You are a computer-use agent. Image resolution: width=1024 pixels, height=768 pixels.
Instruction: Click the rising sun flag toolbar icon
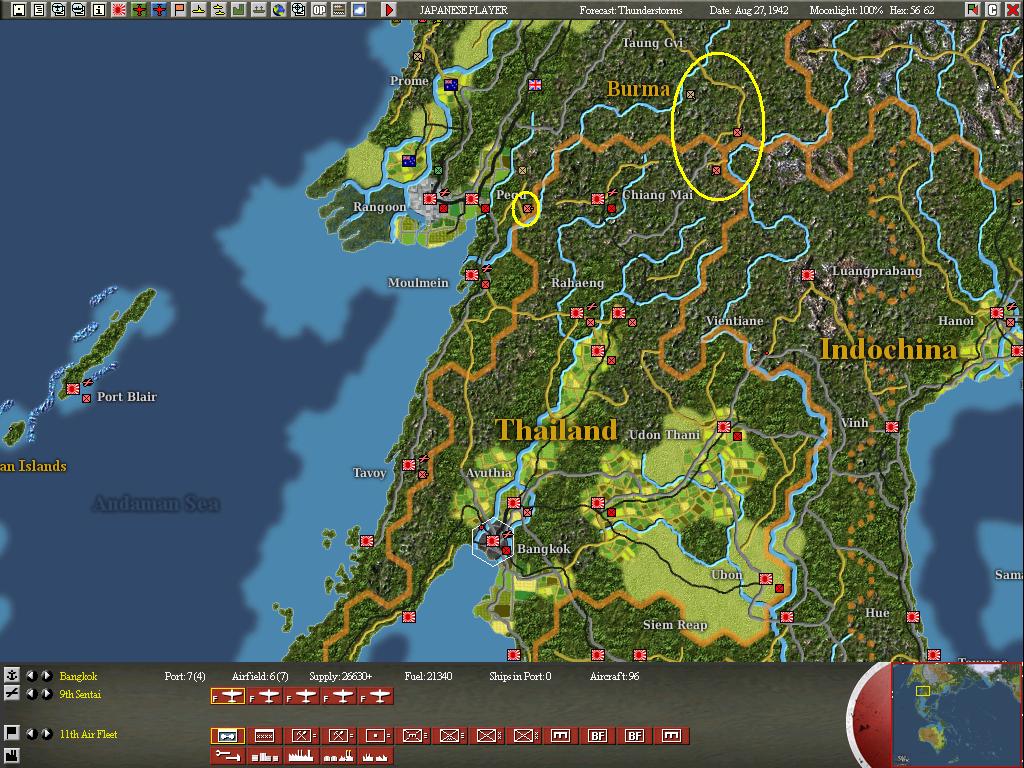(x=119, y=10)
